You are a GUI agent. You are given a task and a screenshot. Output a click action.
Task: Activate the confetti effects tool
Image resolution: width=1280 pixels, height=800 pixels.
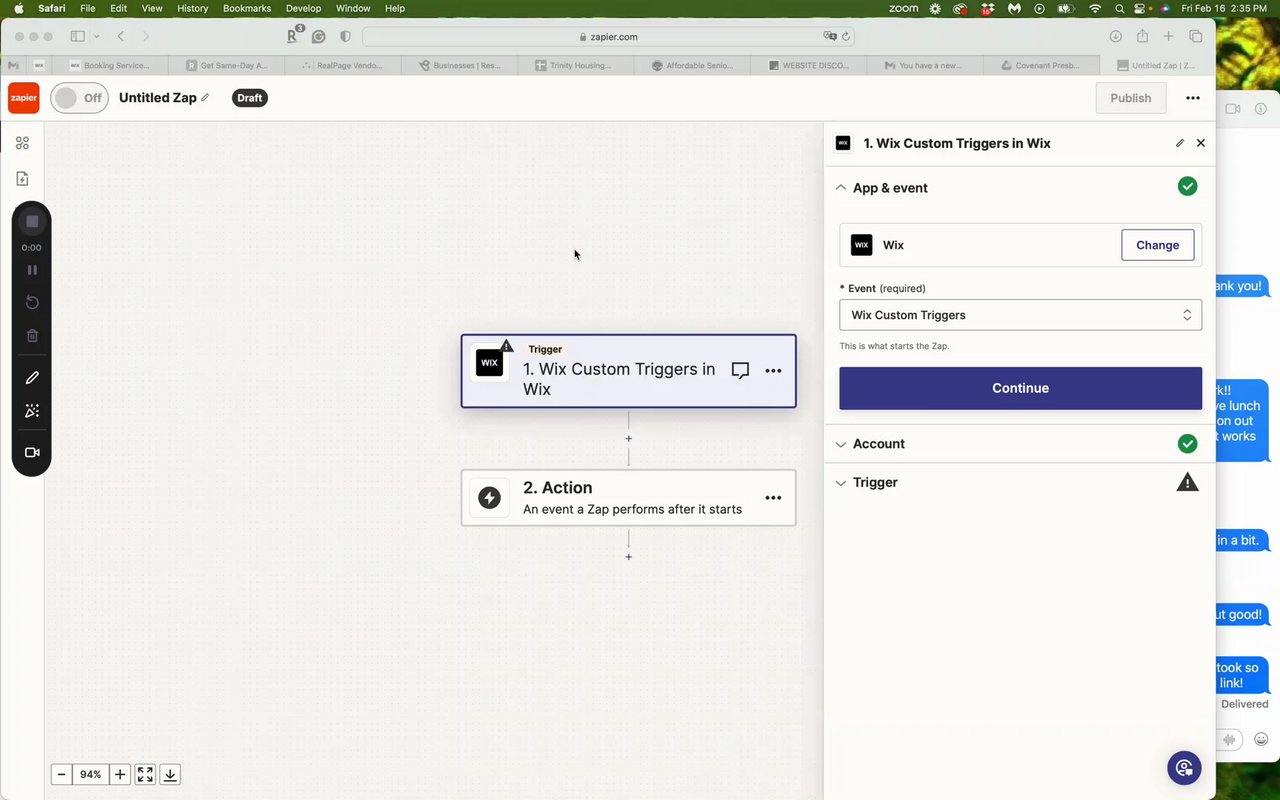[x=32, y=411]
